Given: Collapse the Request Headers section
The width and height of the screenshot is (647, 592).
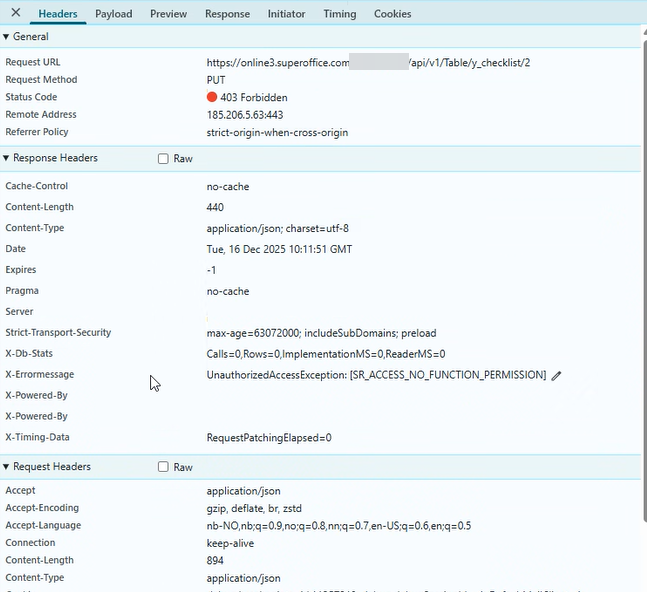Looking at the screenshot, I should [6, 467].
